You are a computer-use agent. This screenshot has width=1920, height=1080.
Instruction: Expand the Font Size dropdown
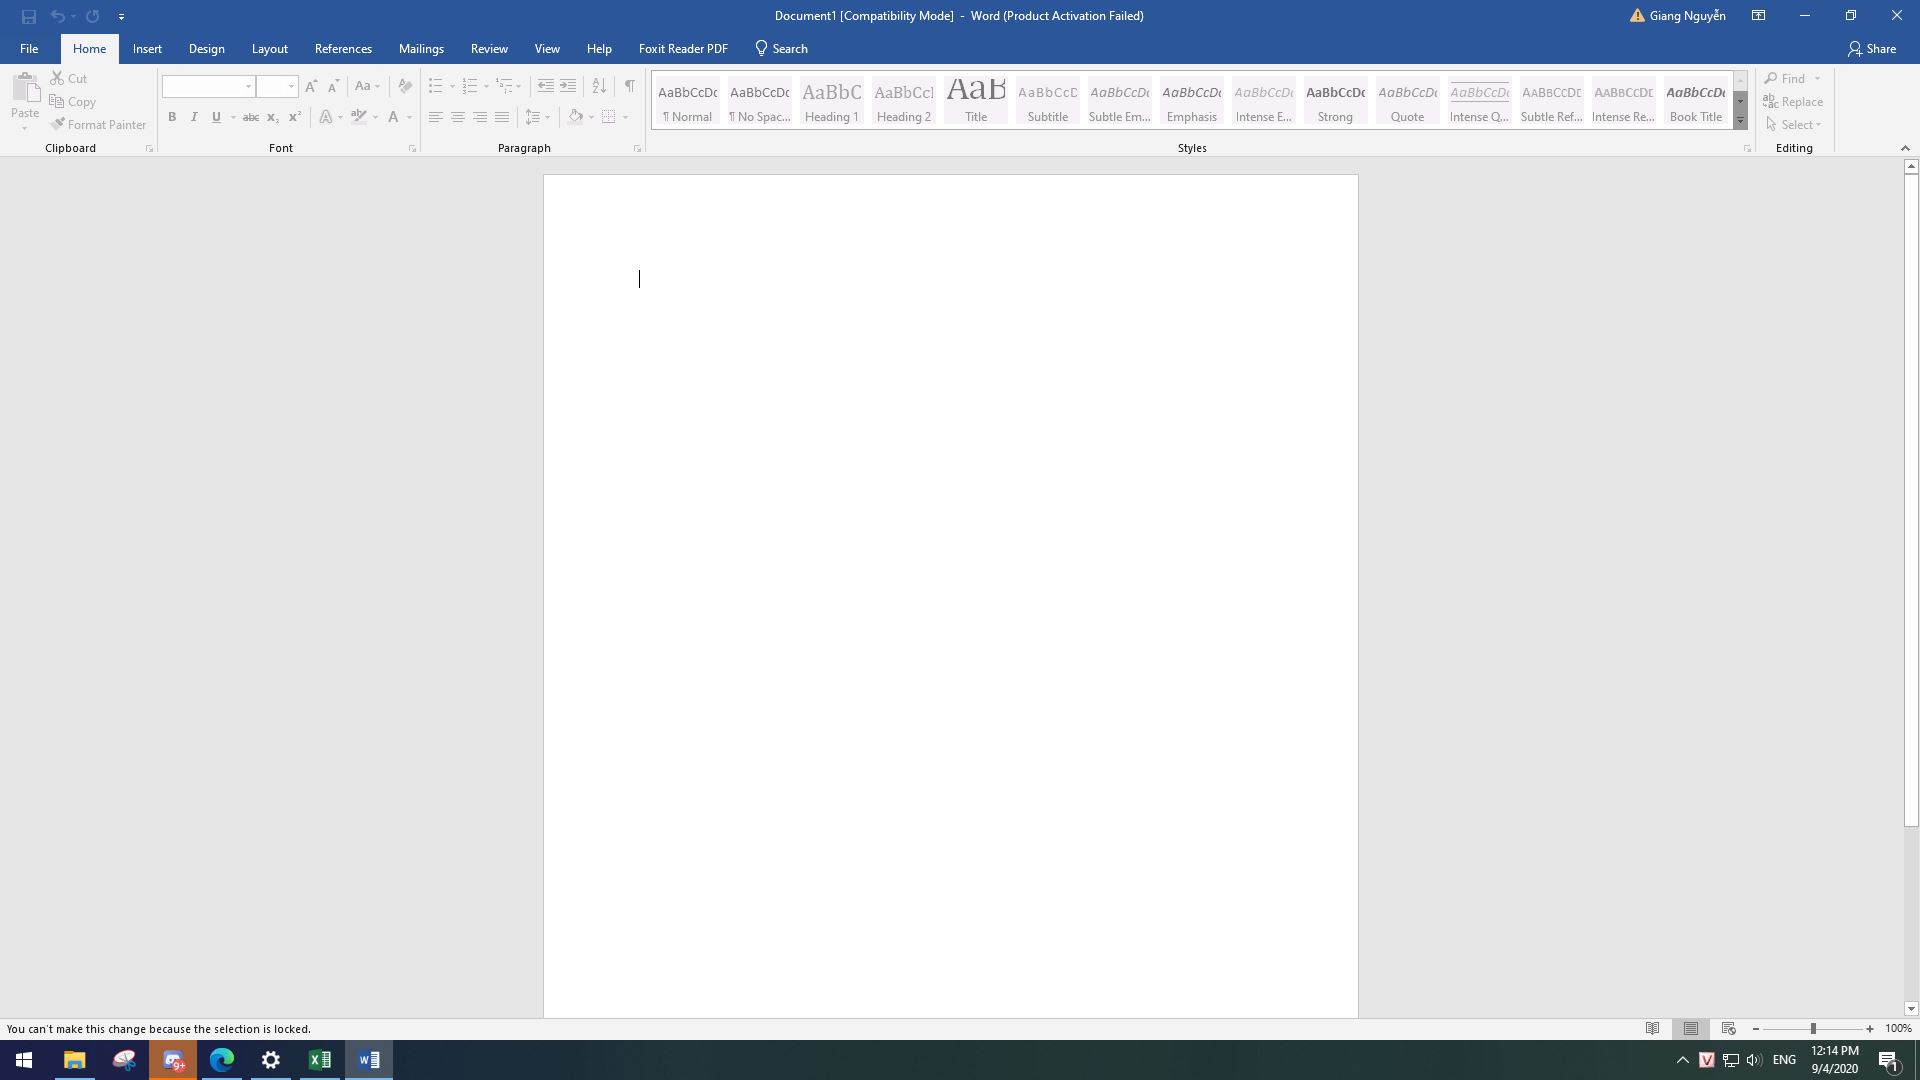pos(291,86)
